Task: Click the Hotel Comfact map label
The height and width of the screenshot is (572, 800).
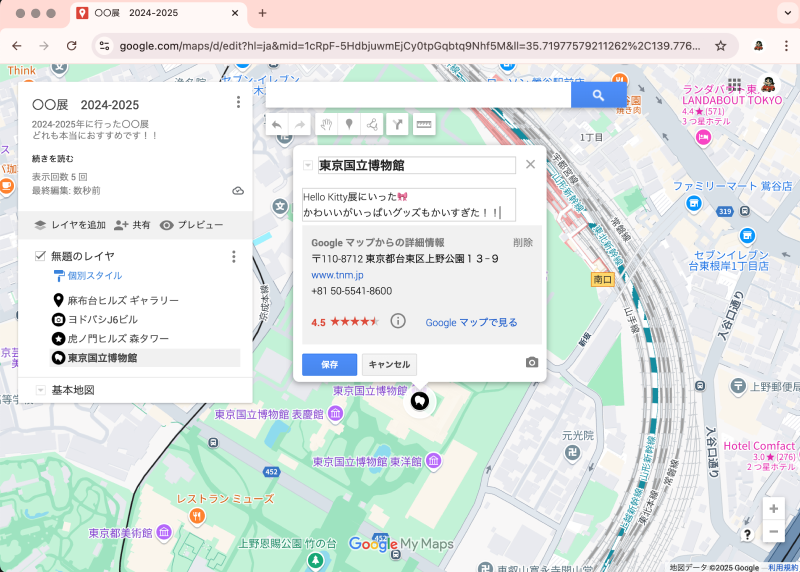Action: [759, 445]
